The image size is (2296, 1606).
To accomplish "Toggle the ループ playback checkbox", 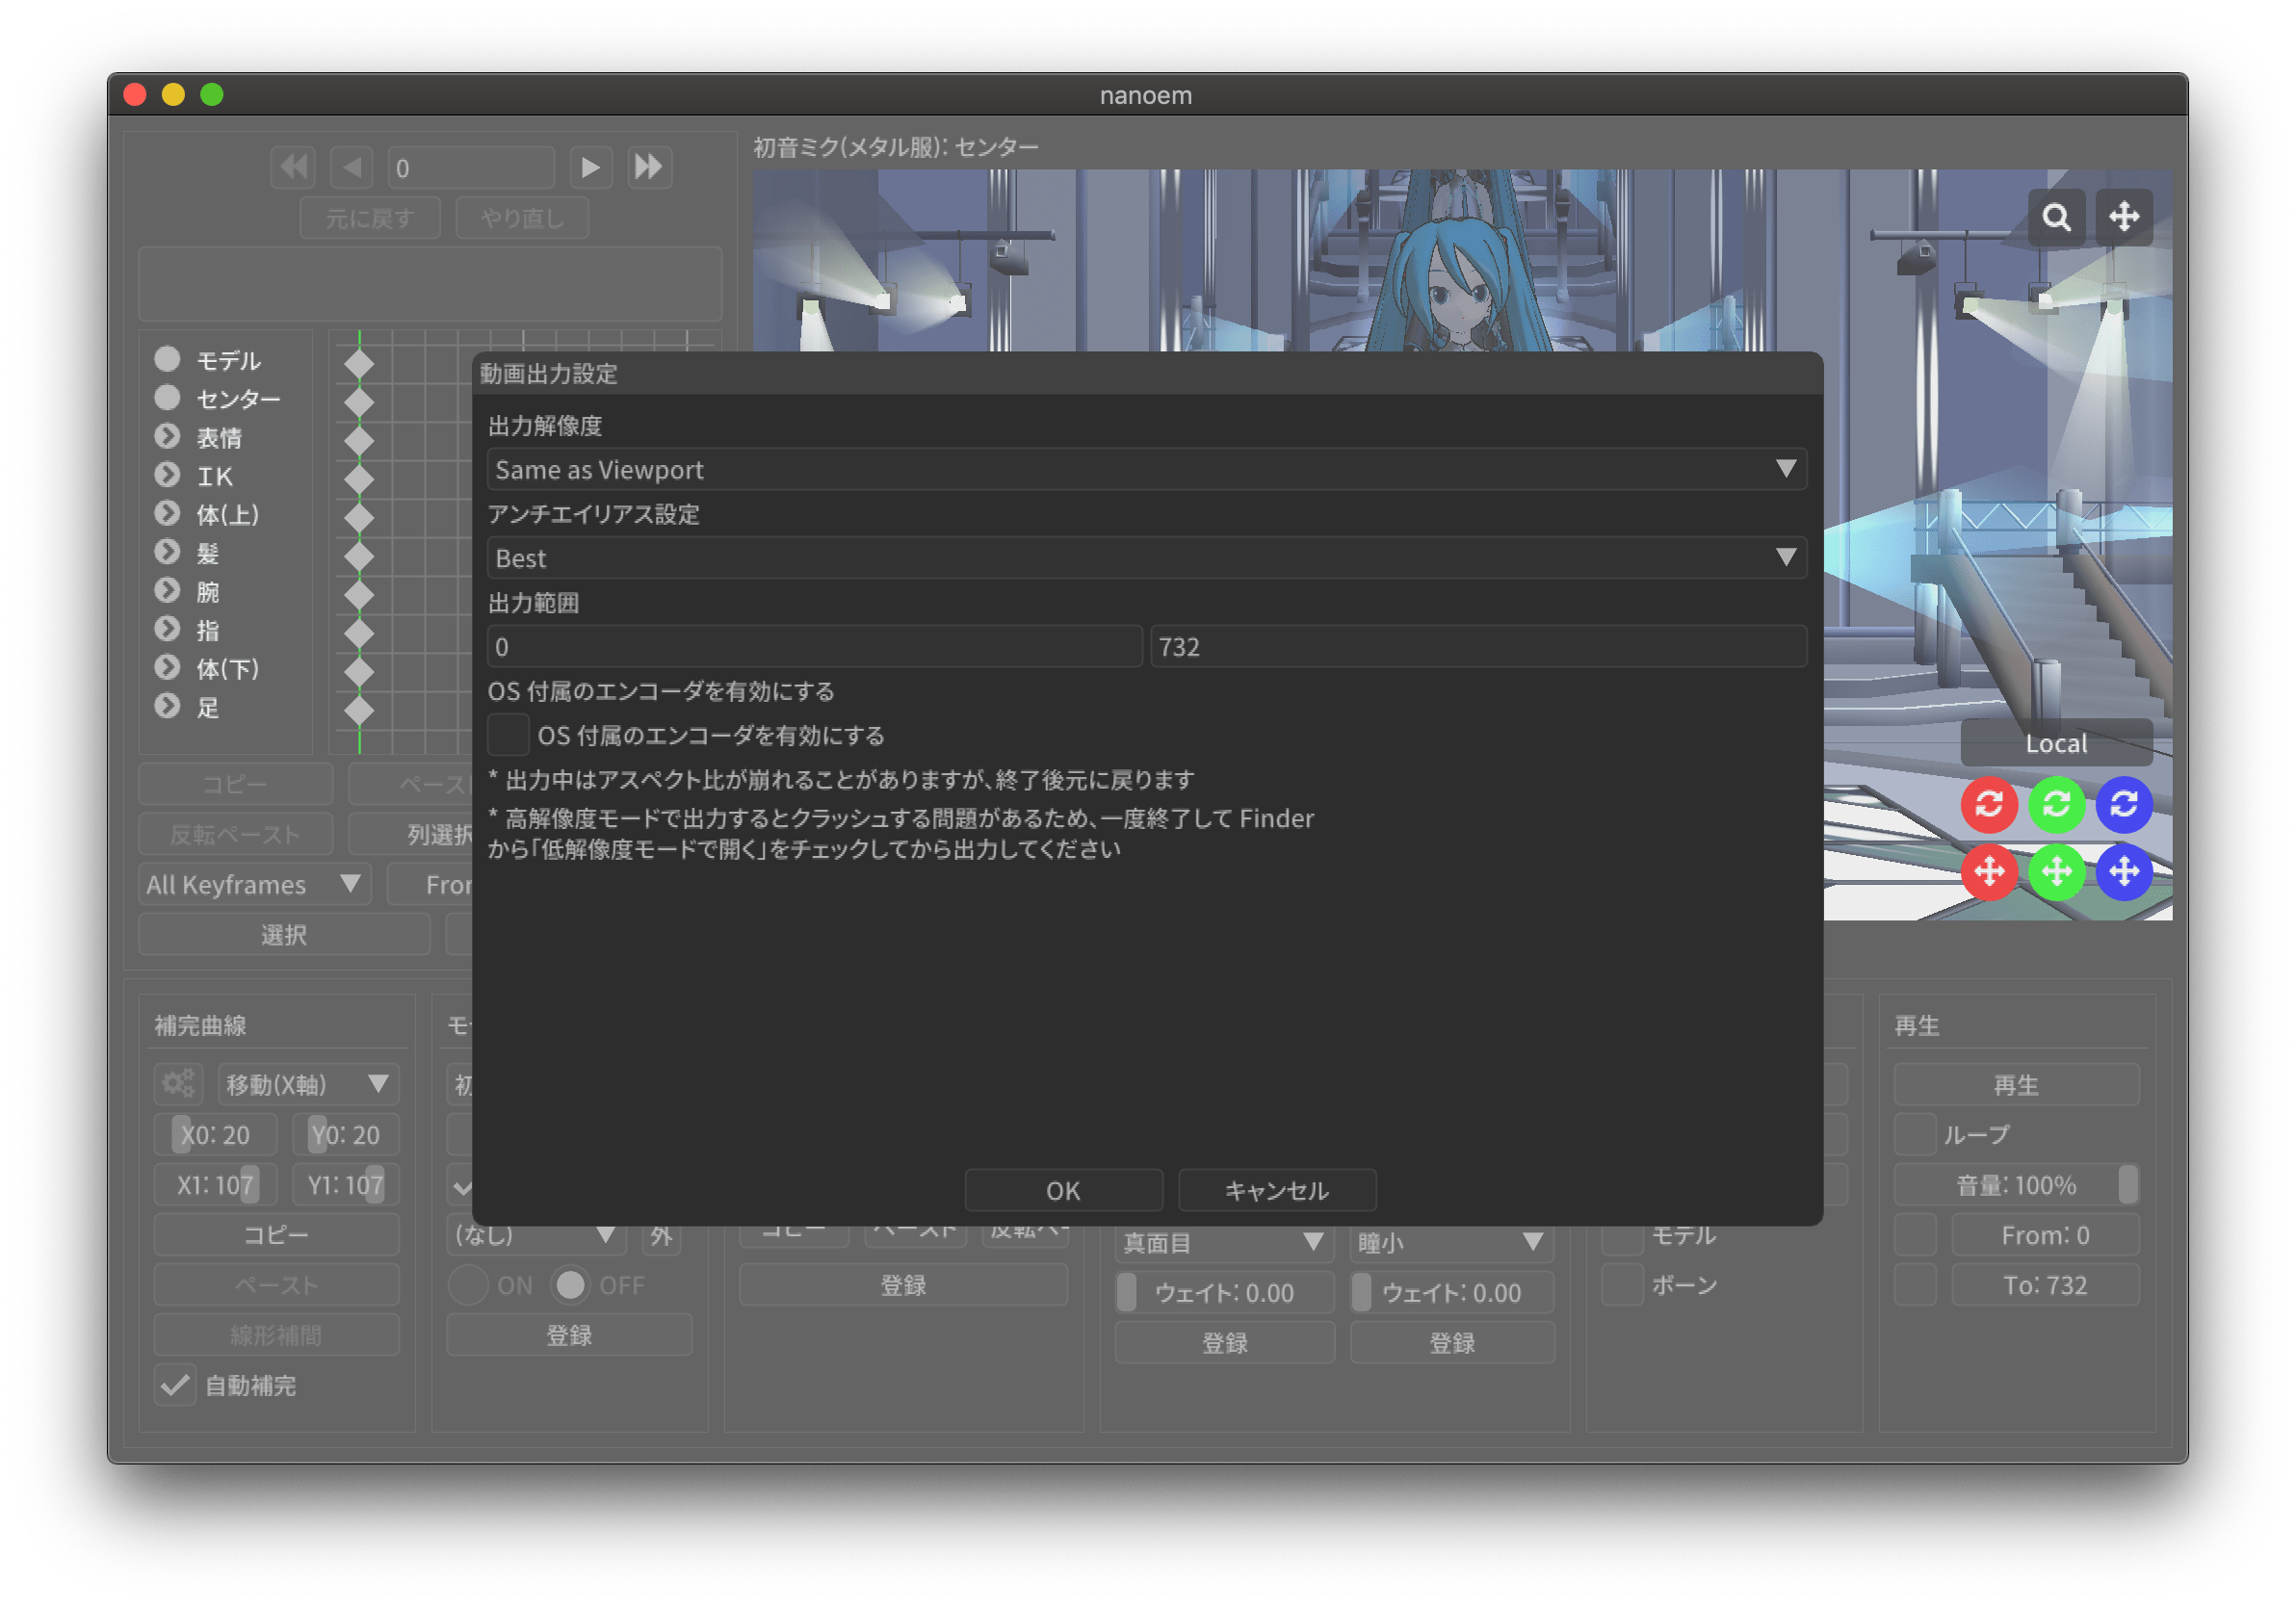I will [x=1915, y=1135].
